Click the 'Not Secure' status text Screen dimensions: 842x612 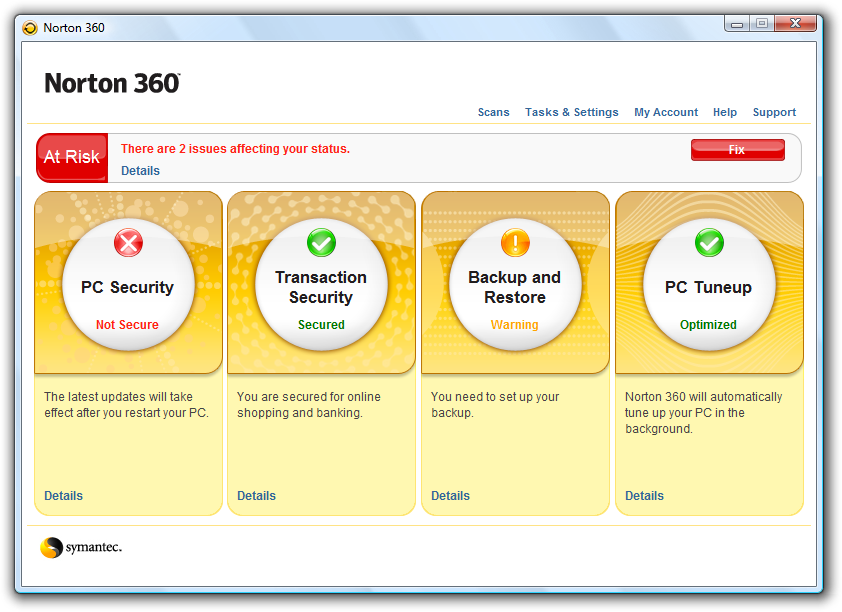(127, 325)
